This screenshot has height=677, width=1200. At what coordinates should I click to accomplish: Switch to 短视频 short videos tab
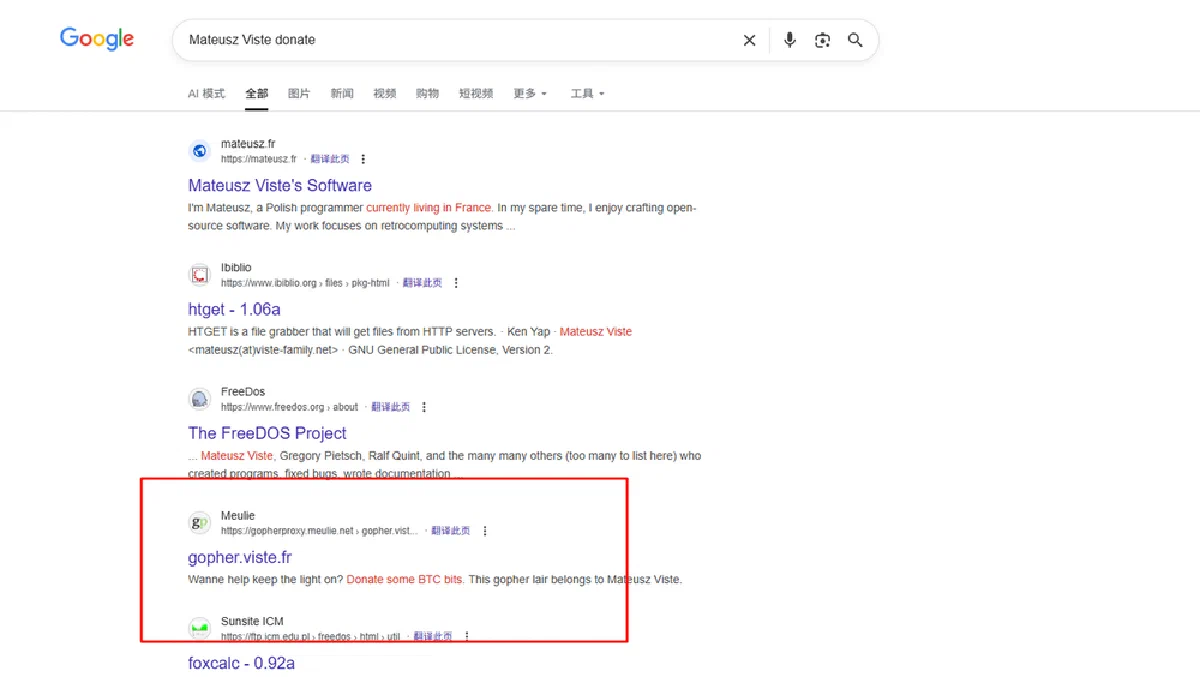[476, 93]
